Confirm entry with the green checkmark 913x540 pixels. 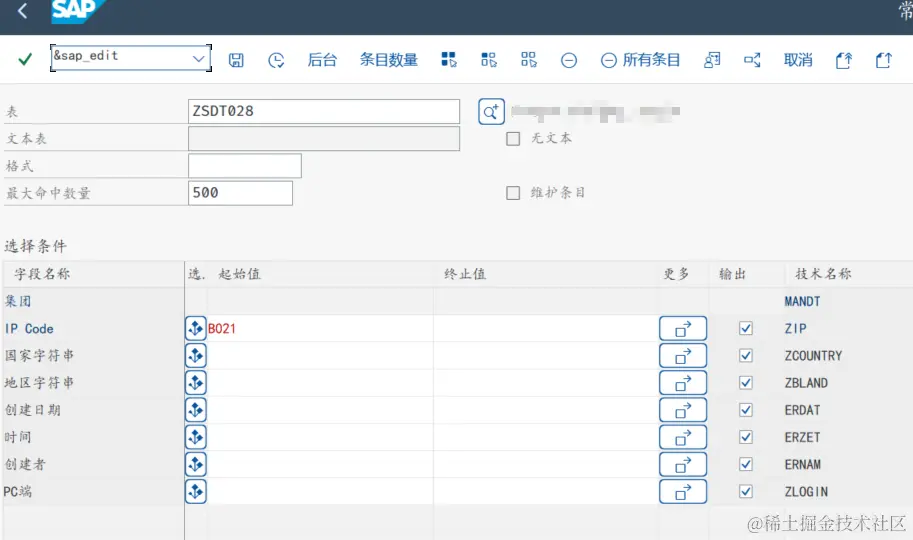[x=25, y=59]
